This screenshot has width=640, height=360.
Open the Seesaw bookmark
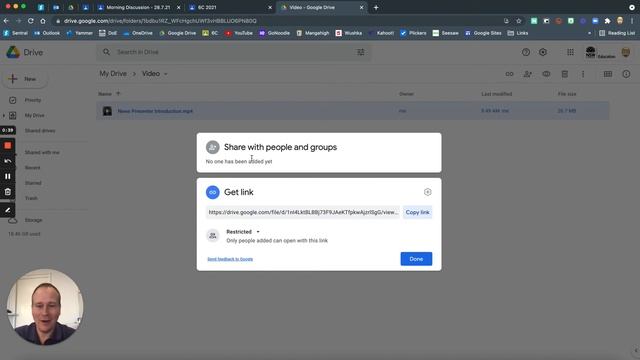point(445,33)
